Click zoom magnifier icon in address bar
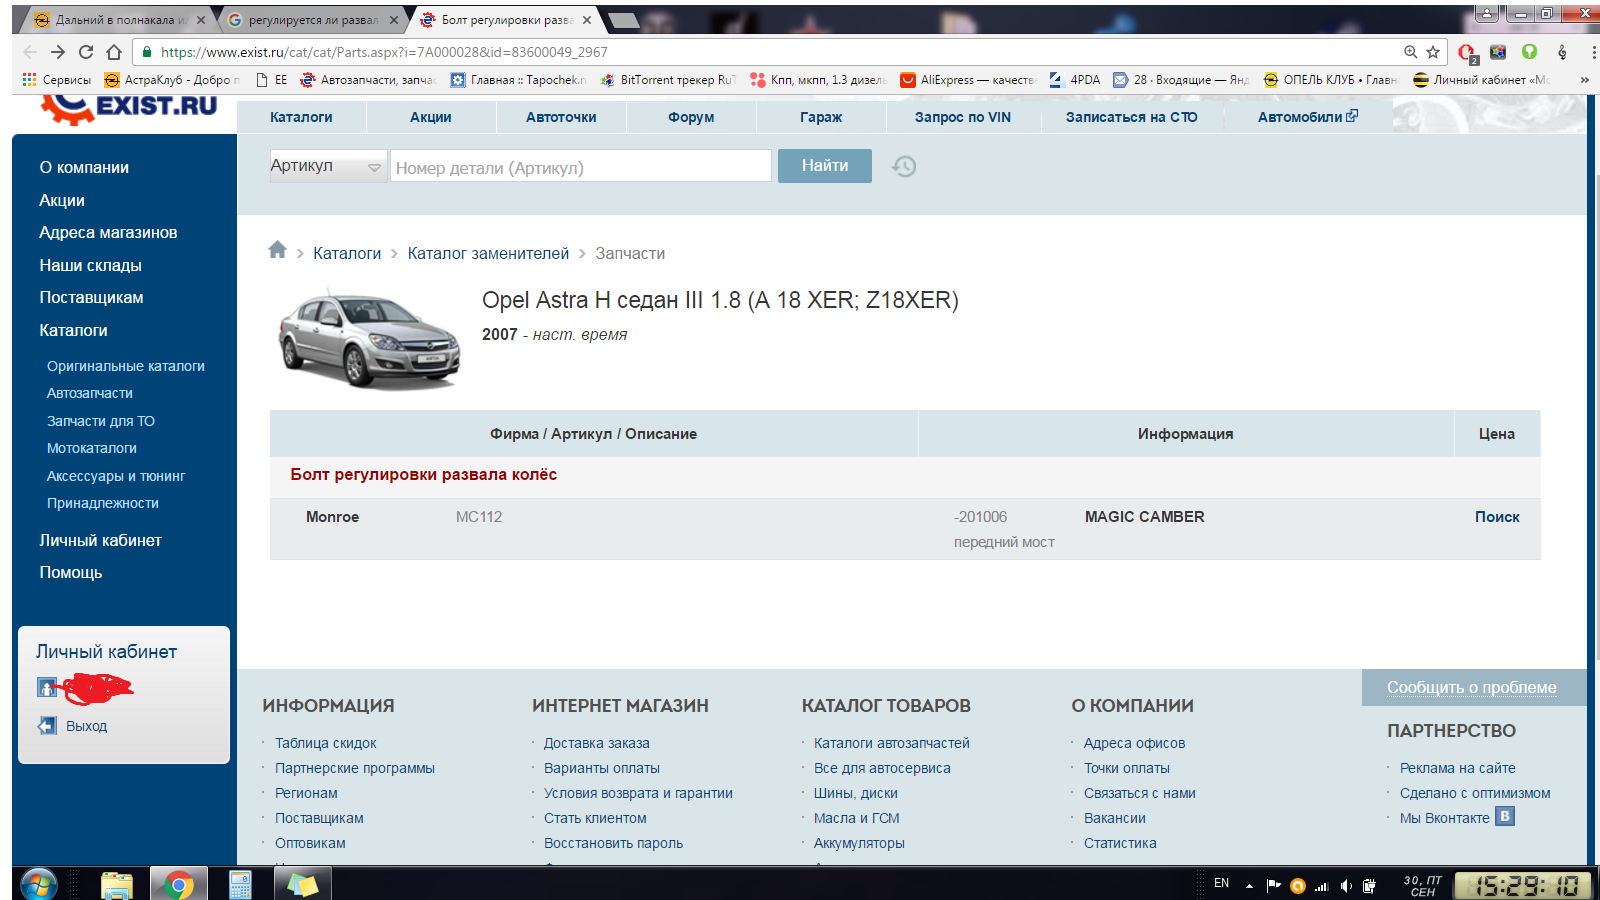 pos(1410,52)
